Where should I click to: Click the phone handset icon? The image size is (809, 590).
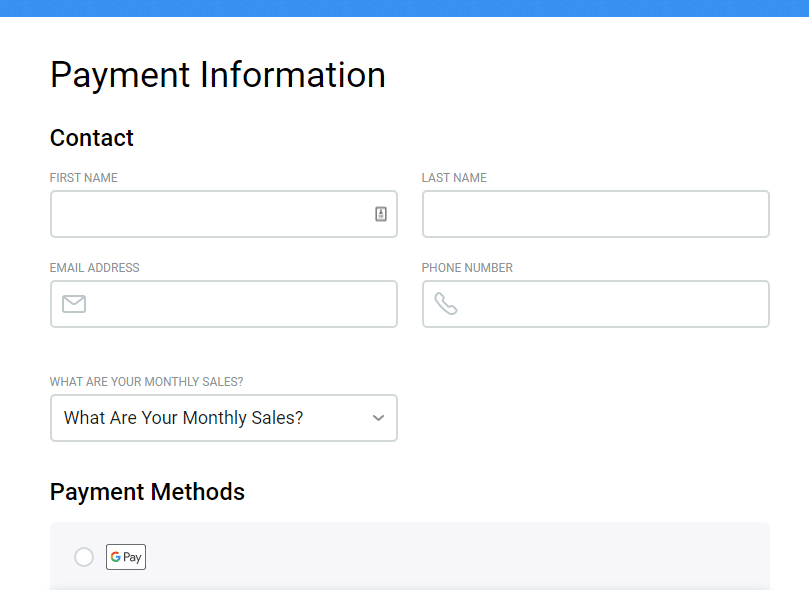(446, 304)
